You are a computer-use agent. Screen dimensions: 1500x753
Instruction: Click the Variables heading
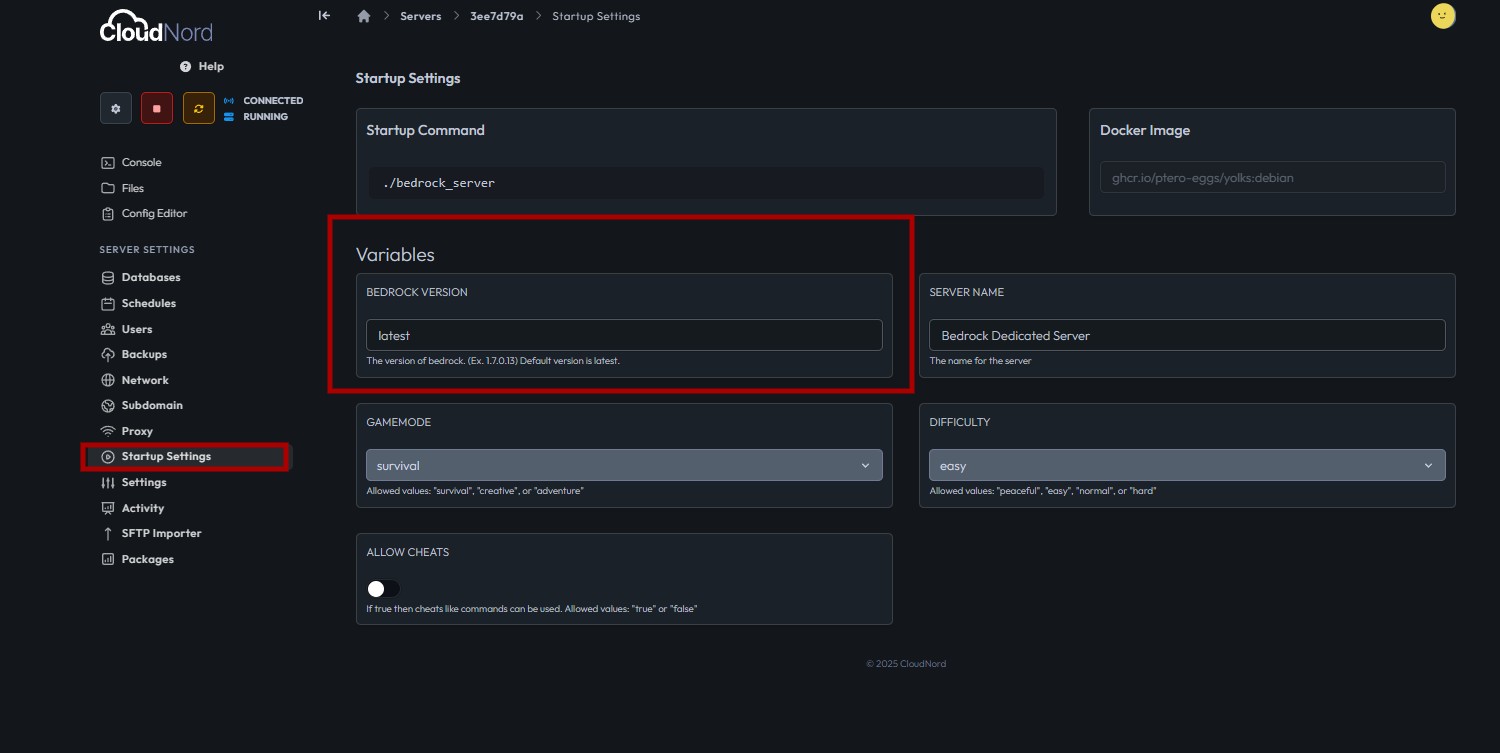pyautogui.click(x=396, y=255)
